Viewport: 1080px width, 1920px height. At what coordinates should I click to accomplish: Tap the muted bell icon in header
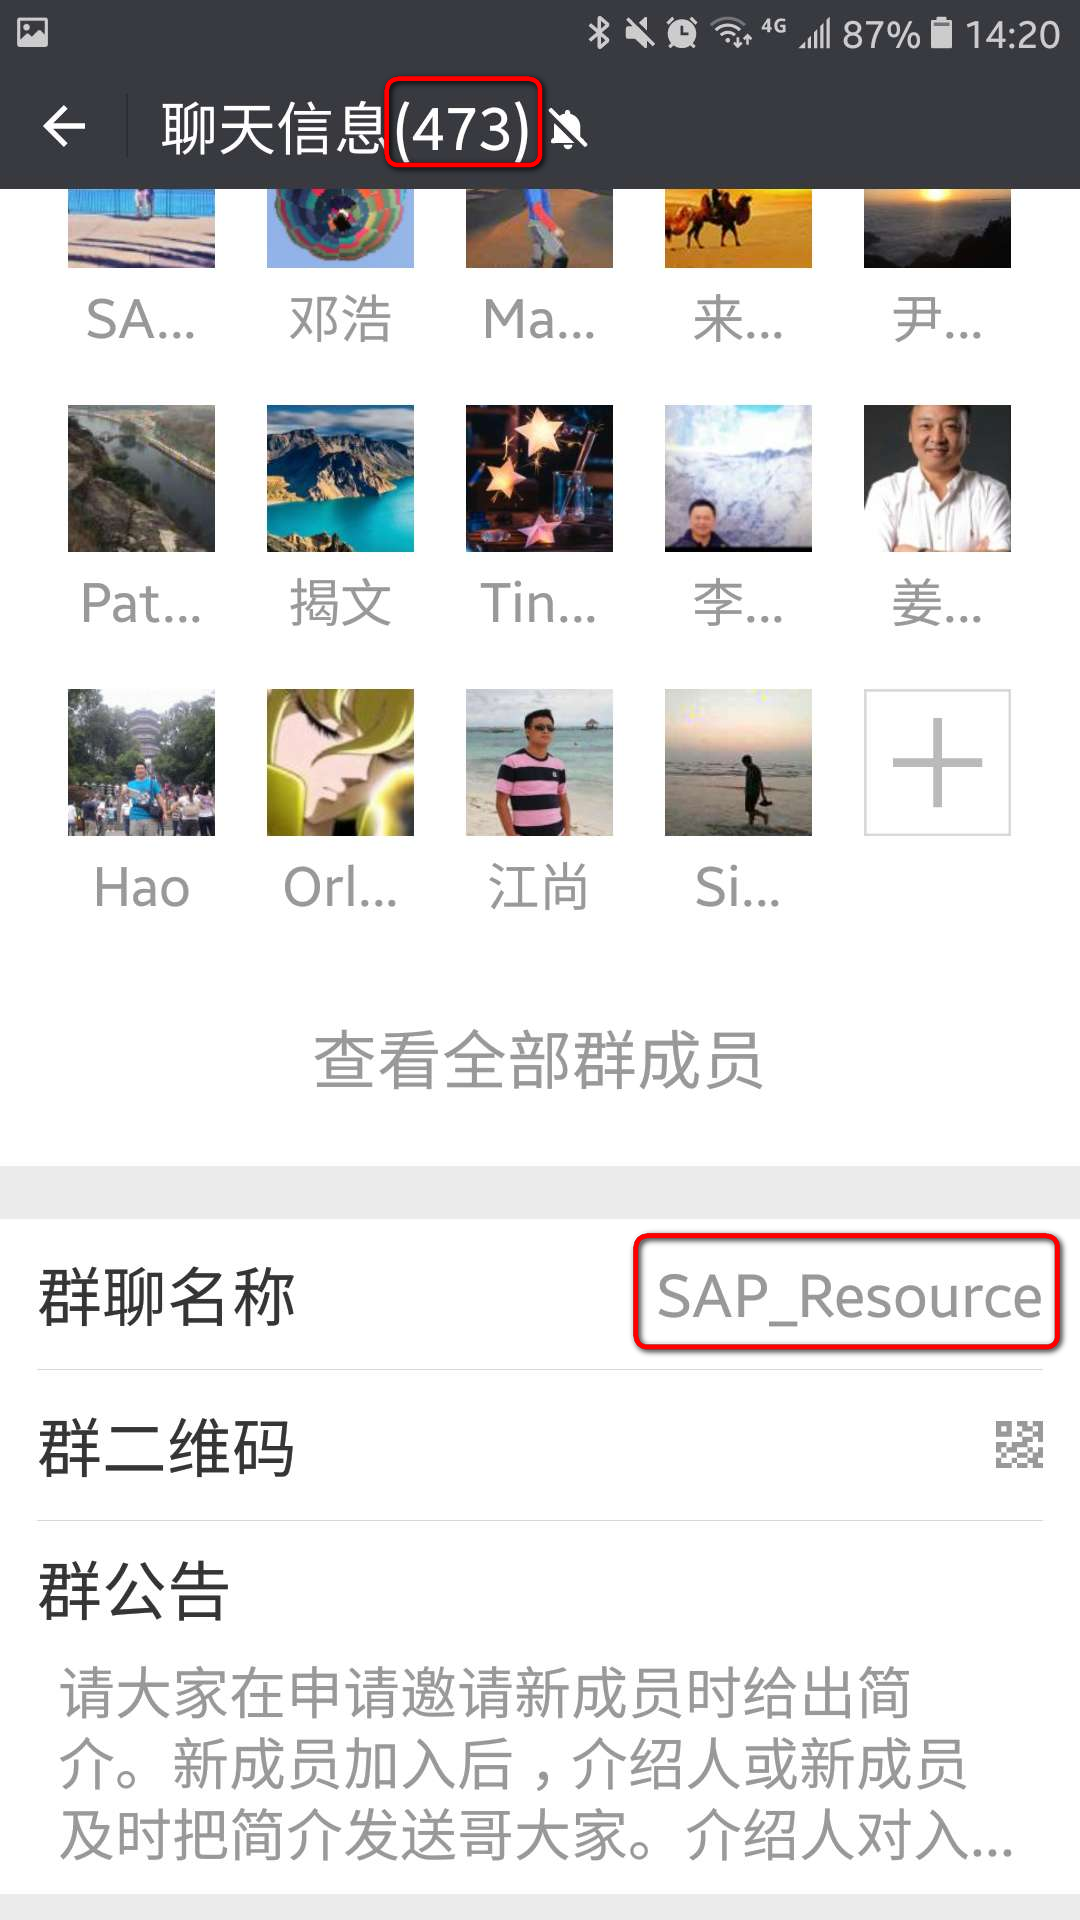tap(569, 130)
